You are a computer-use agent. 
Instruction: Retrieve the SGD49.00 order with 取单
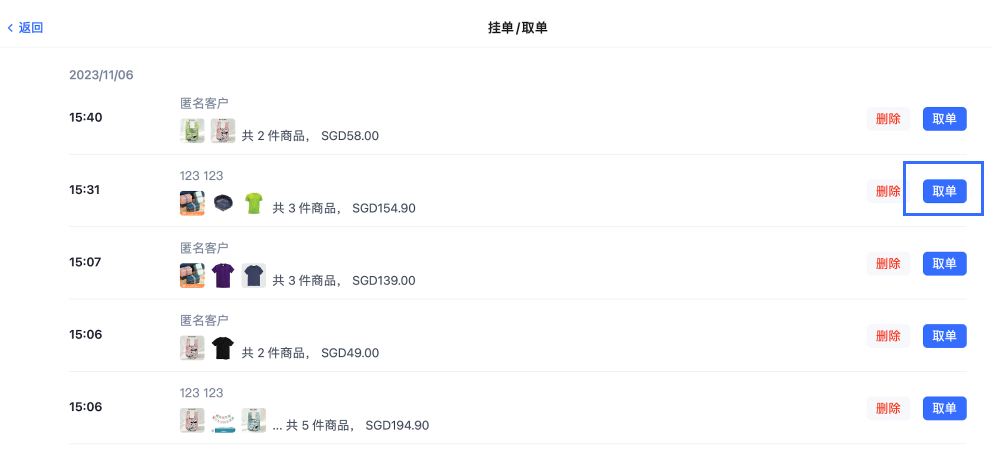[945, 336]
